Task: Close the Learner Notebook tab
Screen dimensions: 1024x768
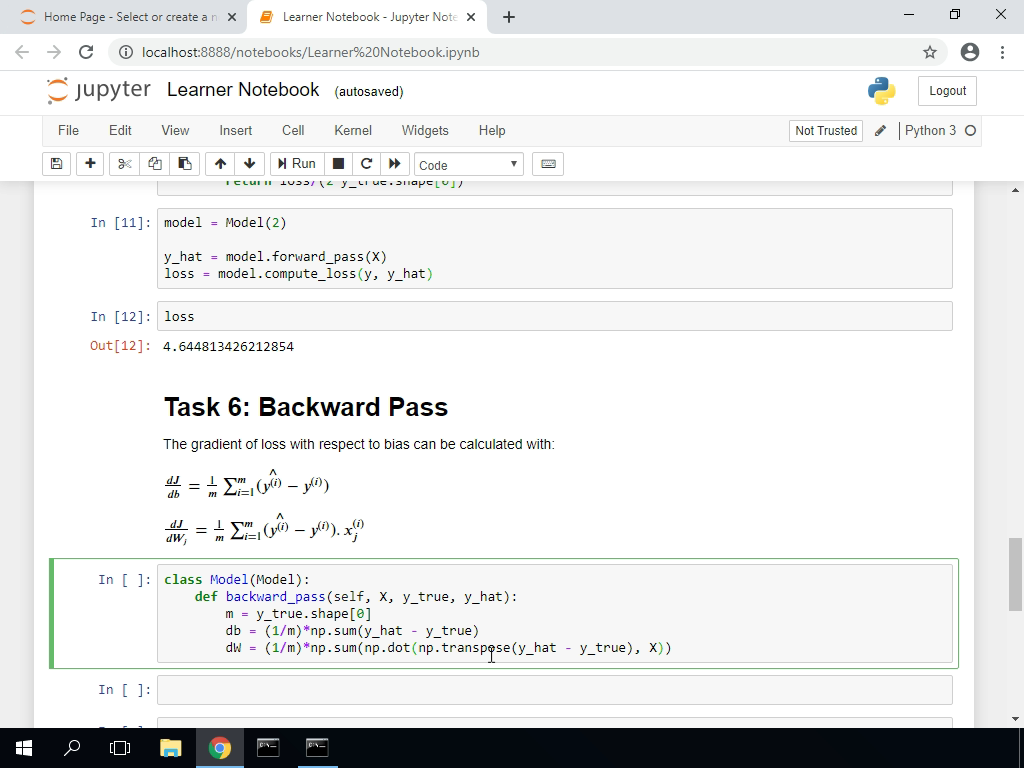Action: click(x=471, y=17)
